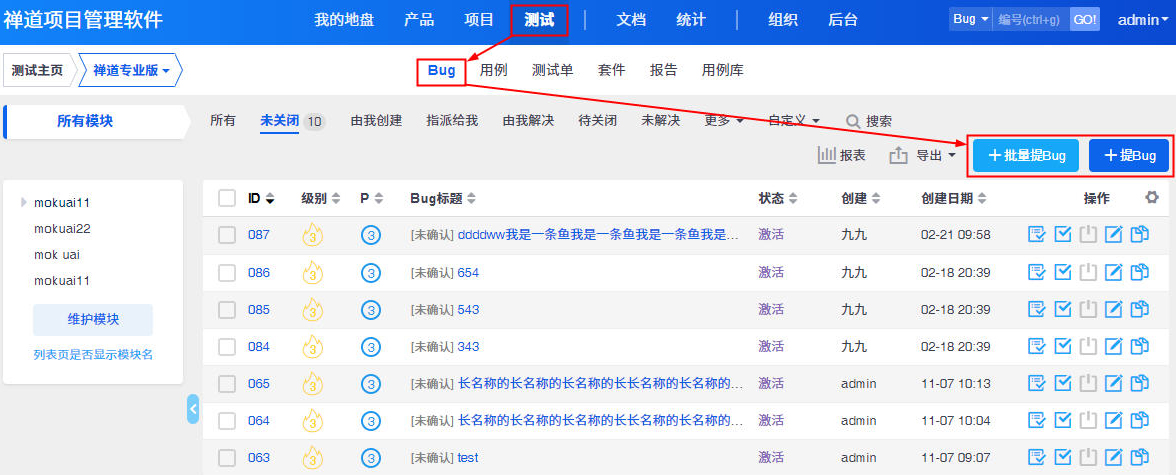Click the resolve icon for bug 064
Viewport: 1176px width, 475px height.
tap(1063, 420)
